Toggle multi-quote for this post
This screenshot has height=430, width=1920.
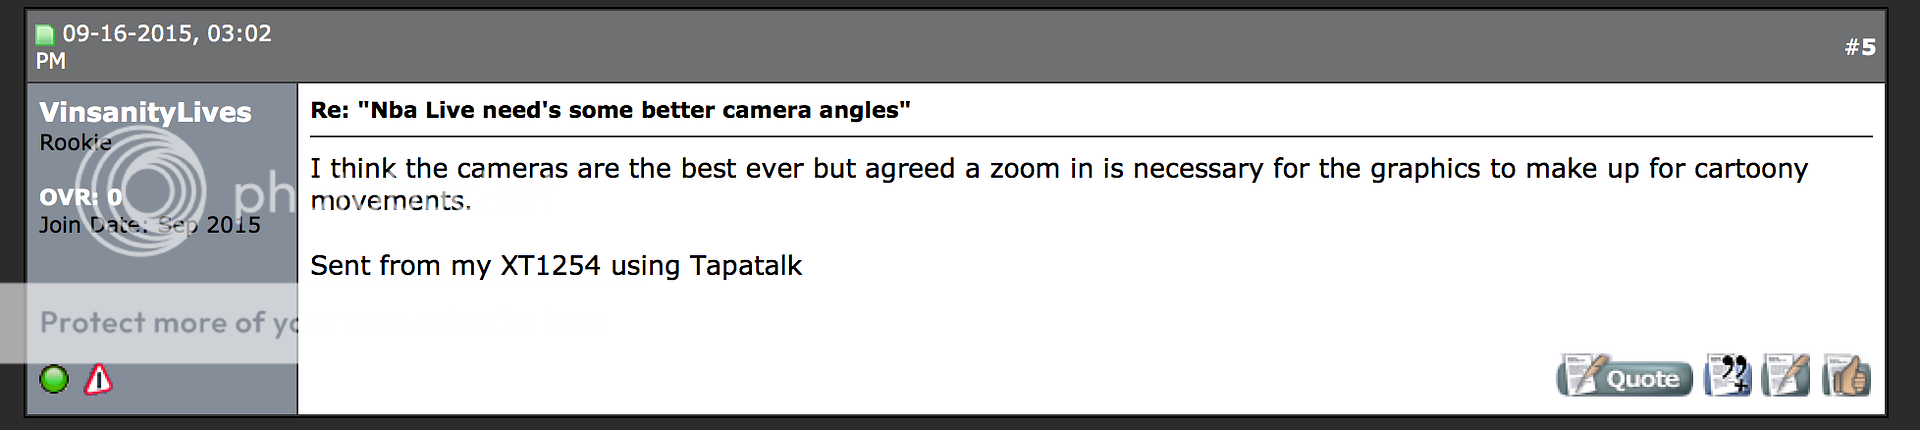(1728, 376)
